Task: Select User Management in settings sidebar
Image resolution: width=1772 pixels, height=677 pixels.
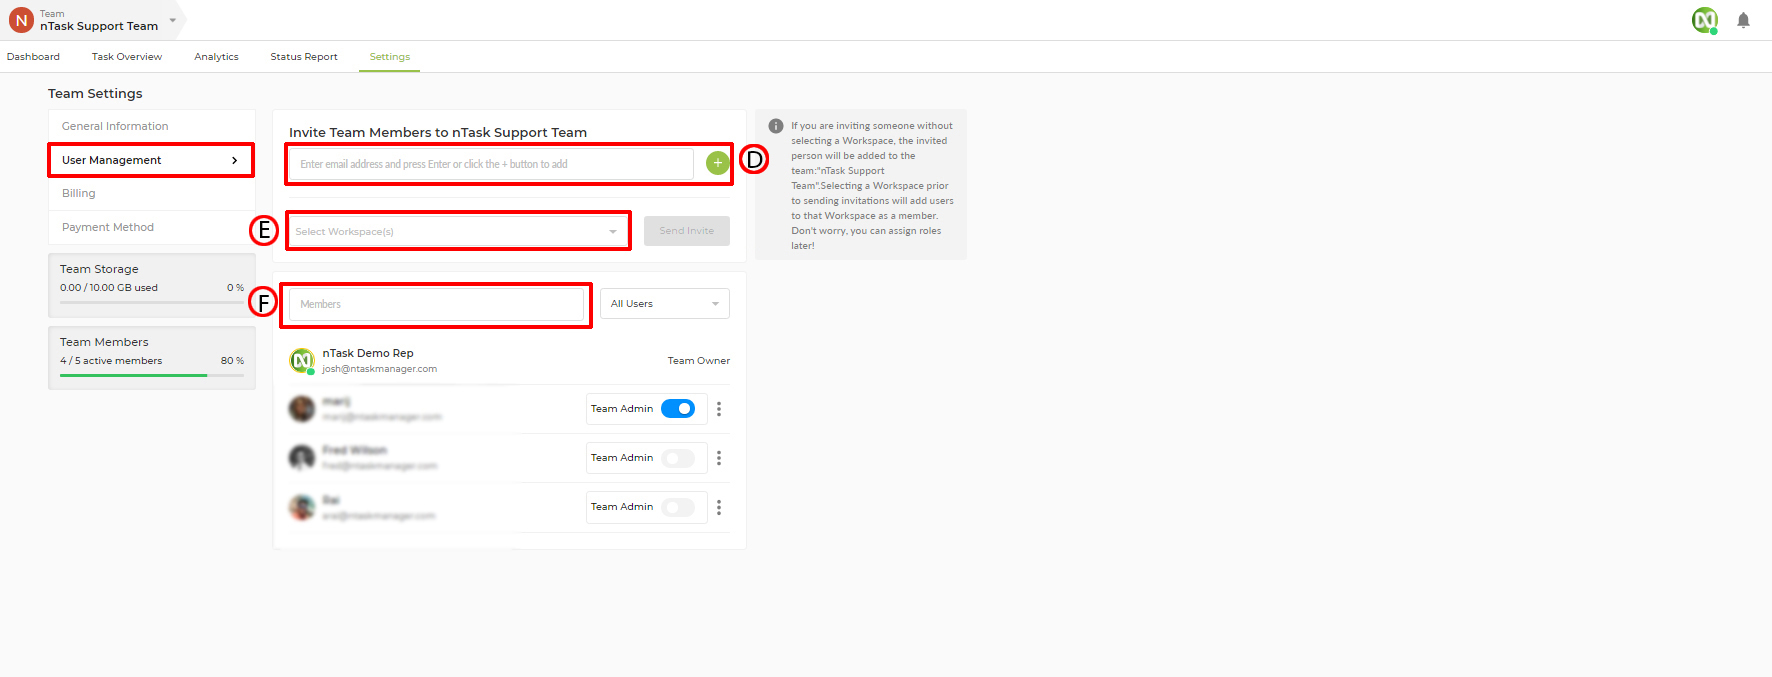Action: tap(152, 160)
